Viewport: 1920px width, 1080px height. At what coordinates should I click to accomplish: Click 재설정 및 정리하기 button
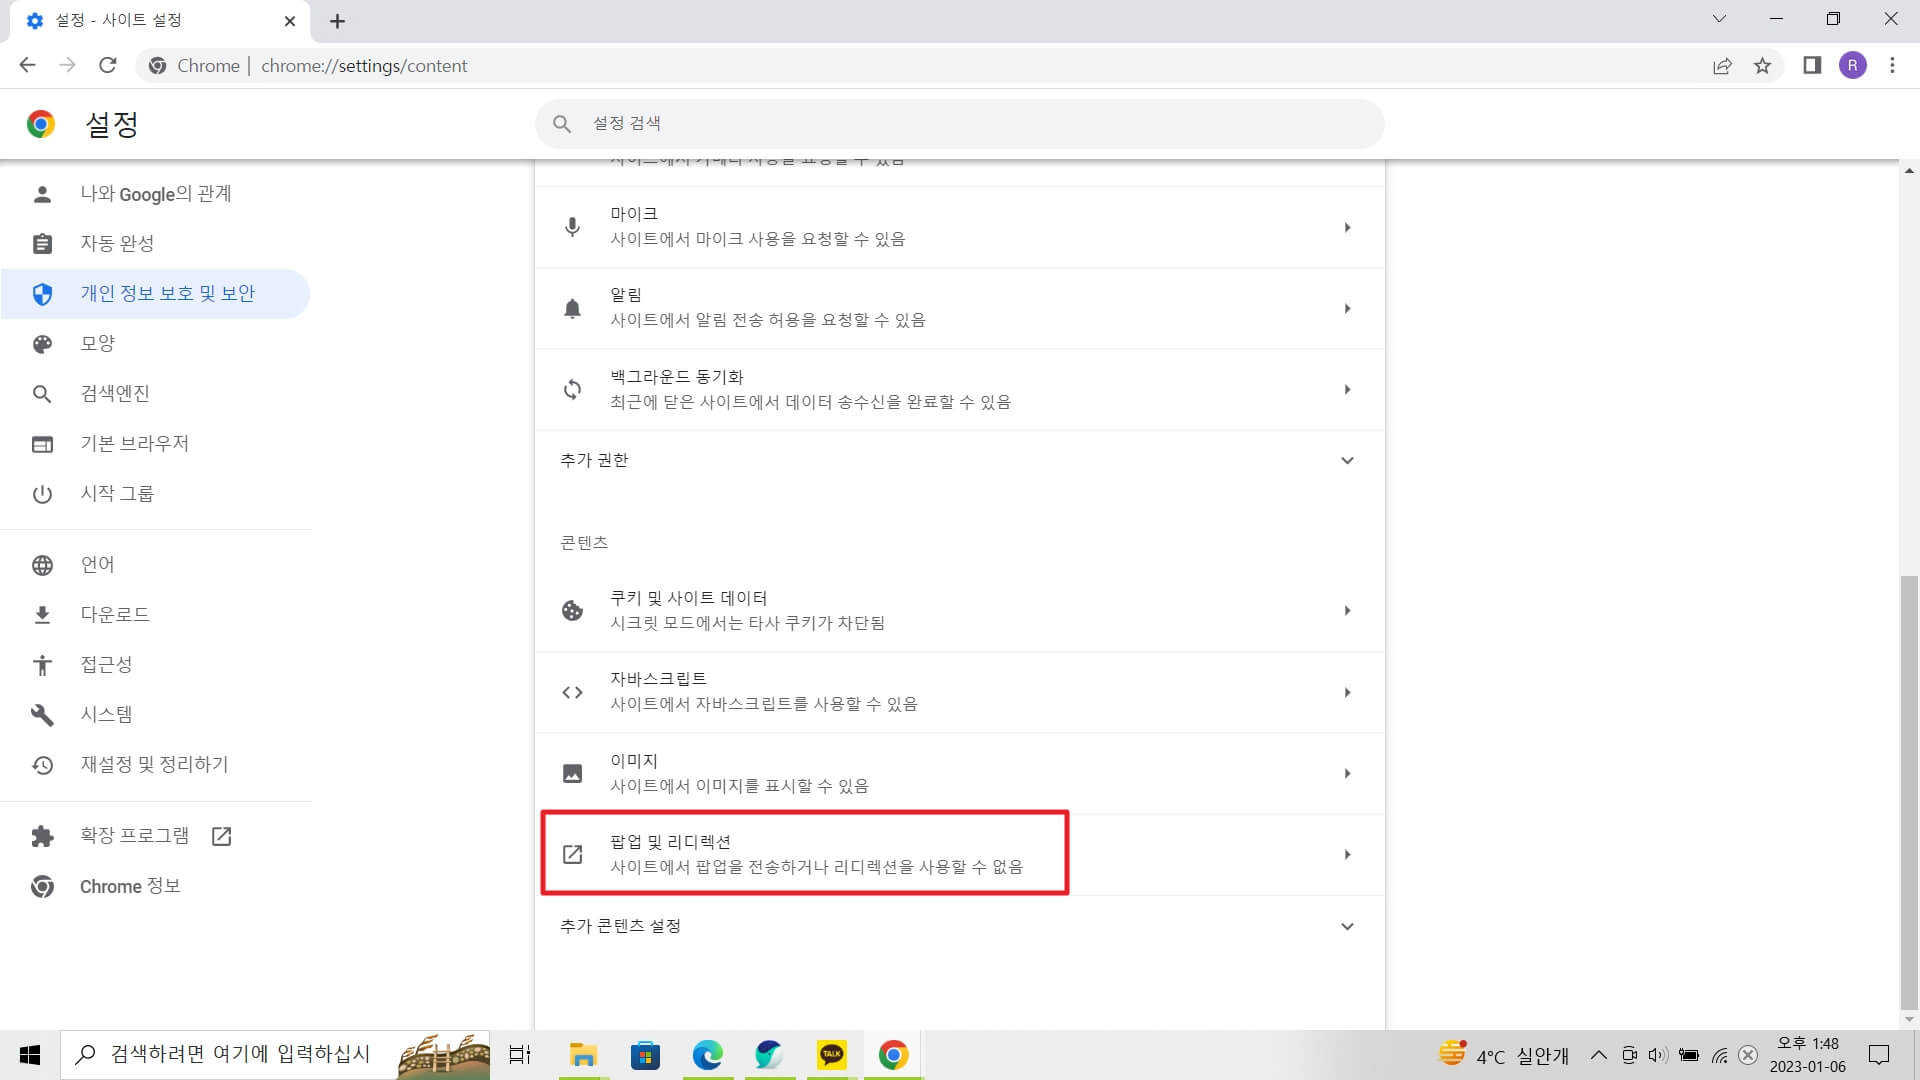[x=156, y=765]
